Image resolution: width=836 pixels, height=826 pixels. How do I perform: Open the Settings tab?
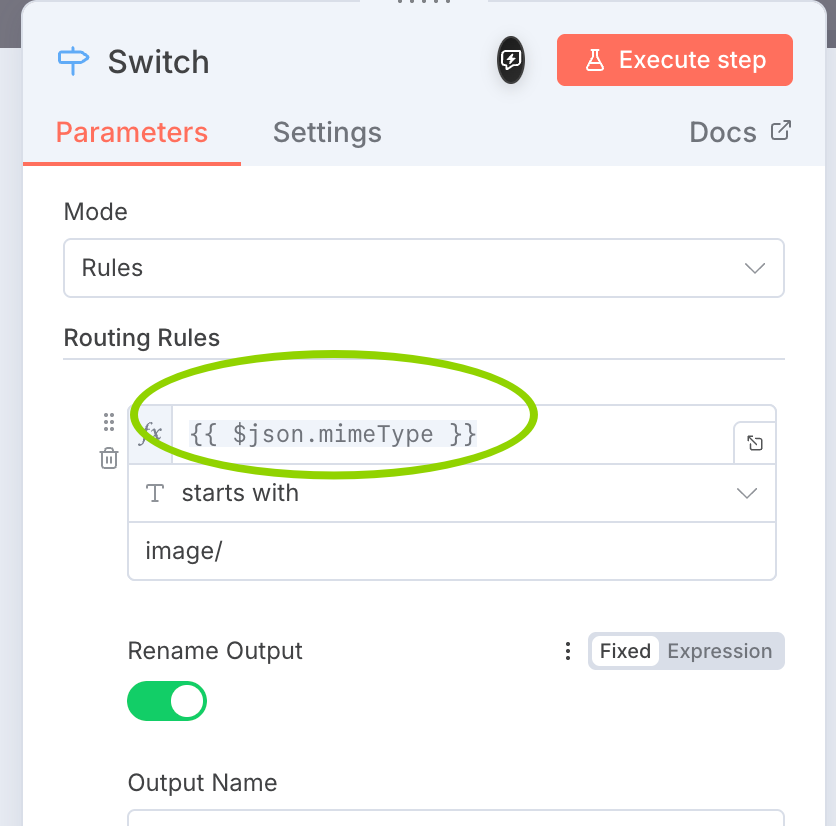[327, 133]
